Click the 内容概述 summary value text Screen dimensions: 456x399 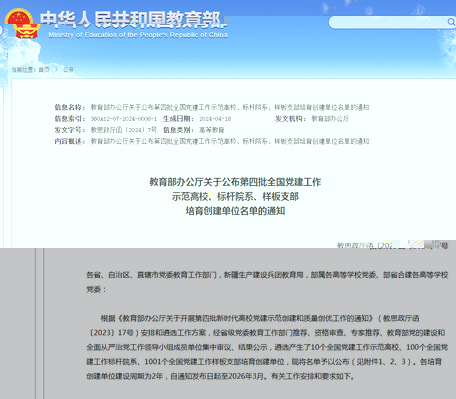pos(230,141)
